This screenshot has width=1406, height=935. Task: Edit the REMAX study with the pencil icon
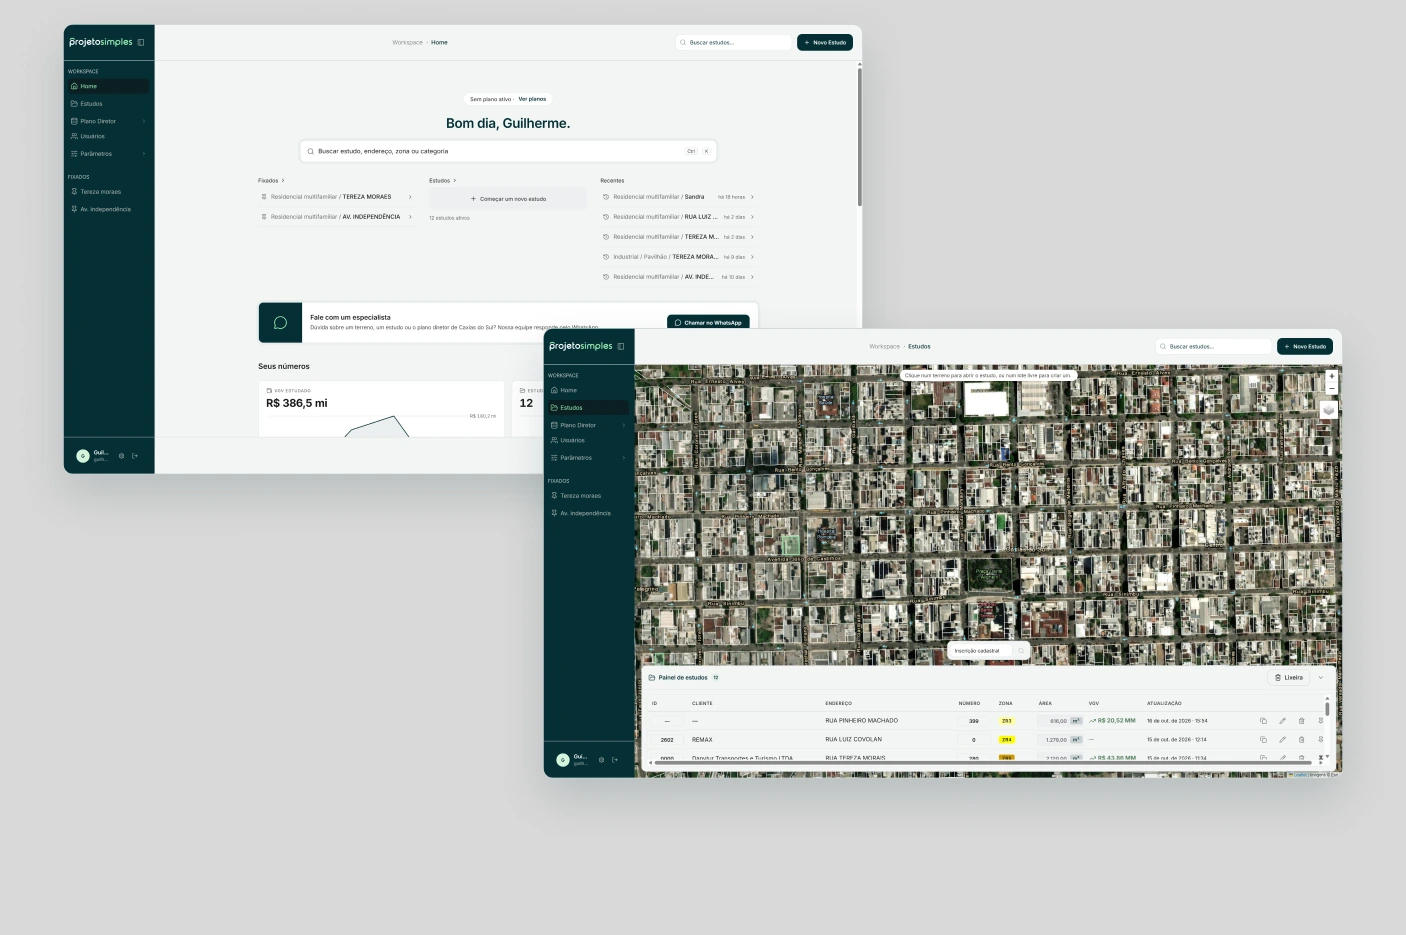(1282, 740)
